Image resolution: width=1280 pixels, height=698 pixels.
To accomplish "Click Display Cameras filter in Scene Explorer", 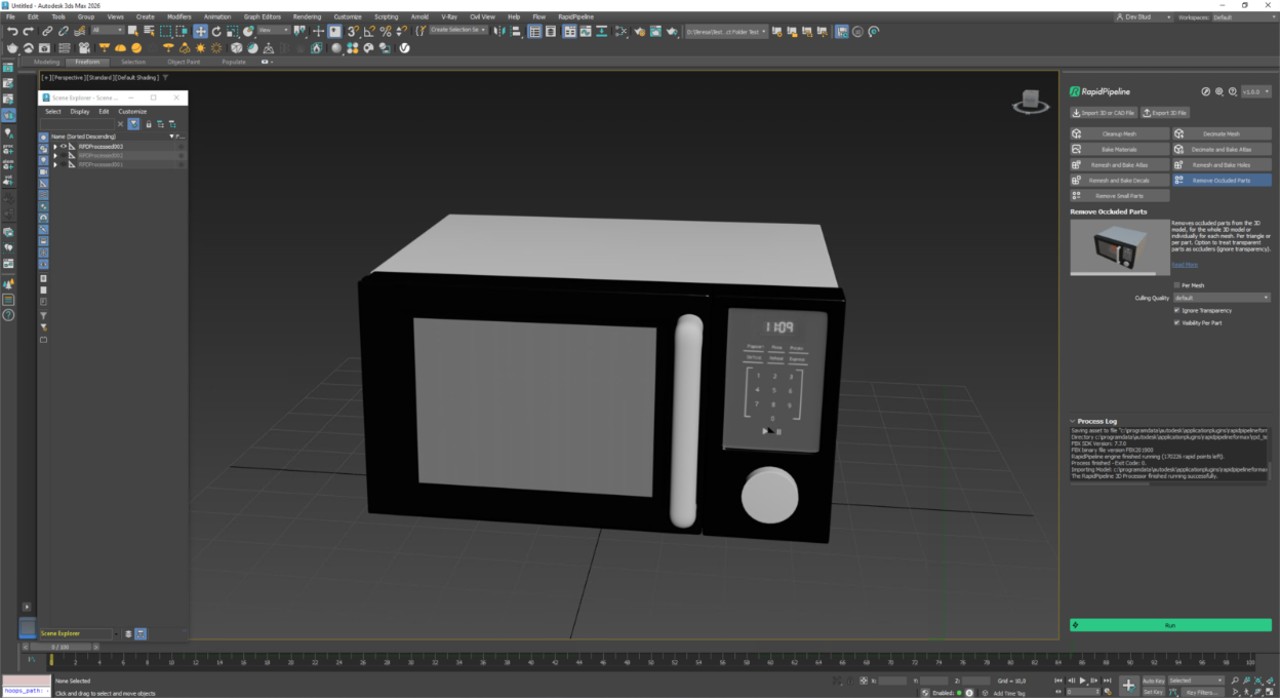I will pos(43,171).
